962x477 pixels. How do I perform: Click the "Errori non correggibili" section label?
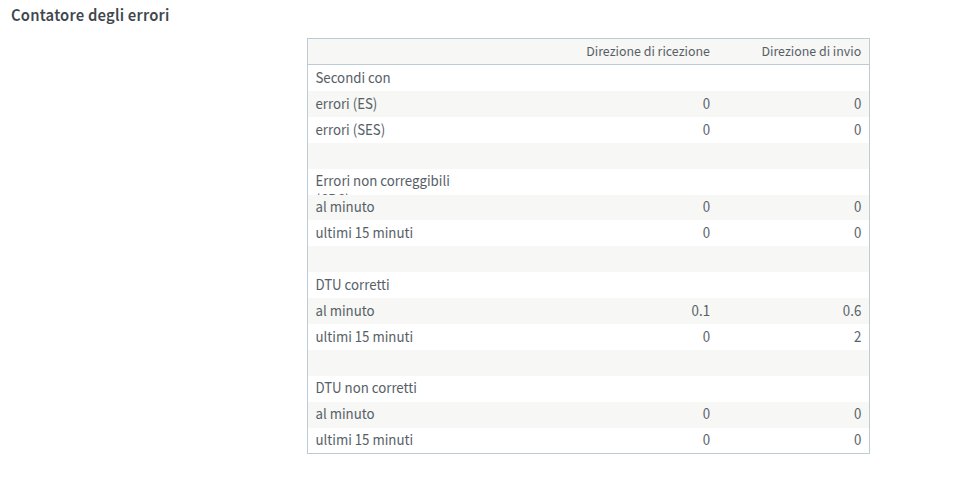383,181
